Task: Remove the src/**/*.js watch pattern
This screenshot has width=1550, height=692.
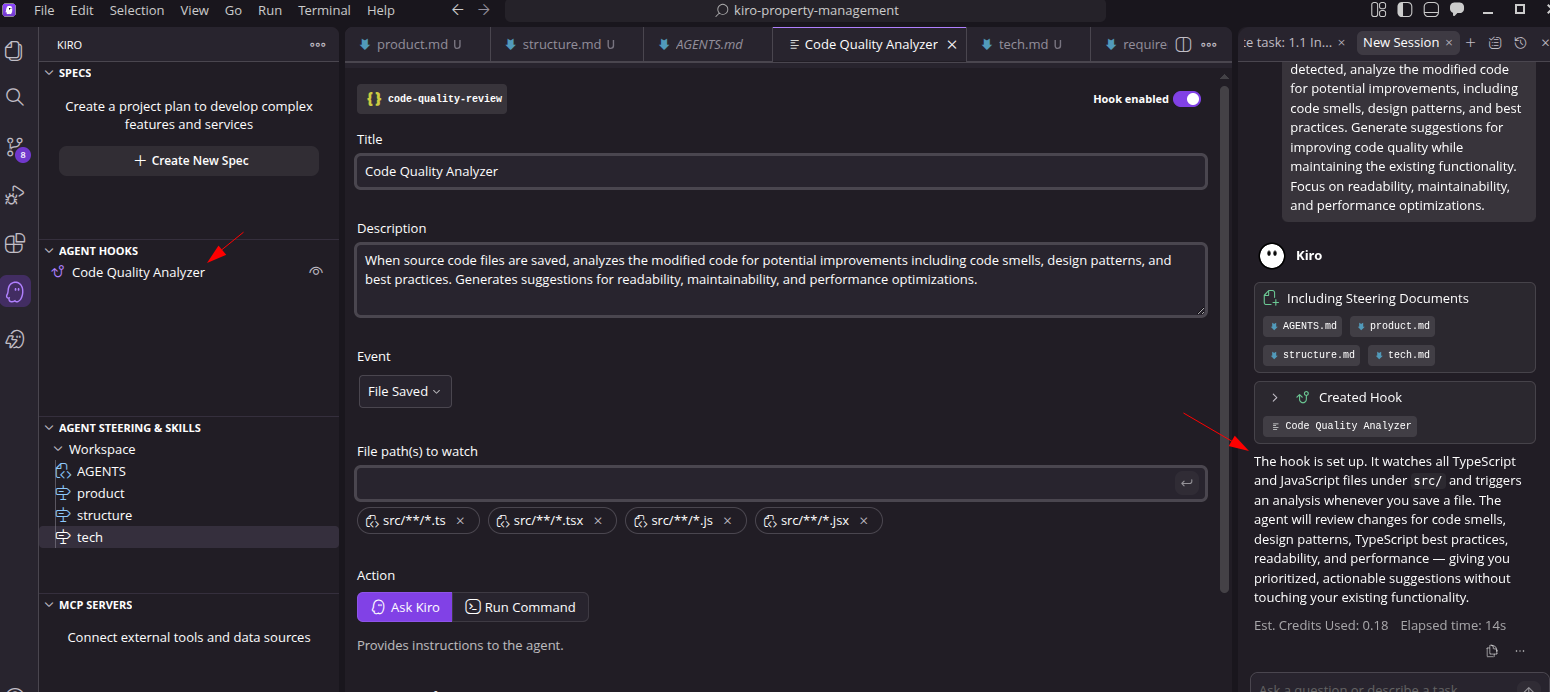Action: pos(727,521)
